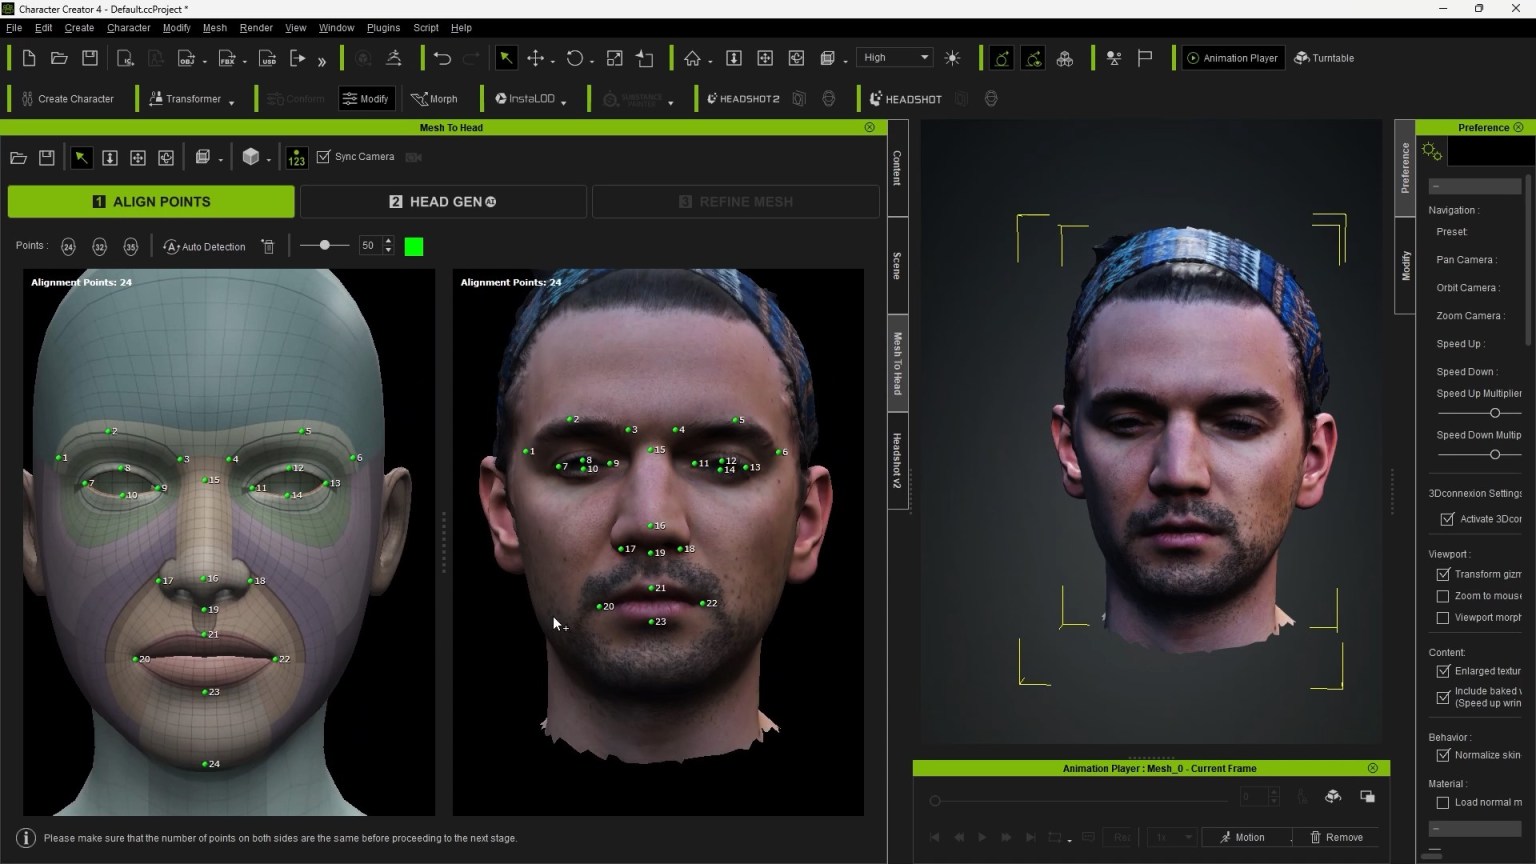This screenshot has width=1536, height=864.
Task: Click the green point color swatch
Action: point(414,246)
